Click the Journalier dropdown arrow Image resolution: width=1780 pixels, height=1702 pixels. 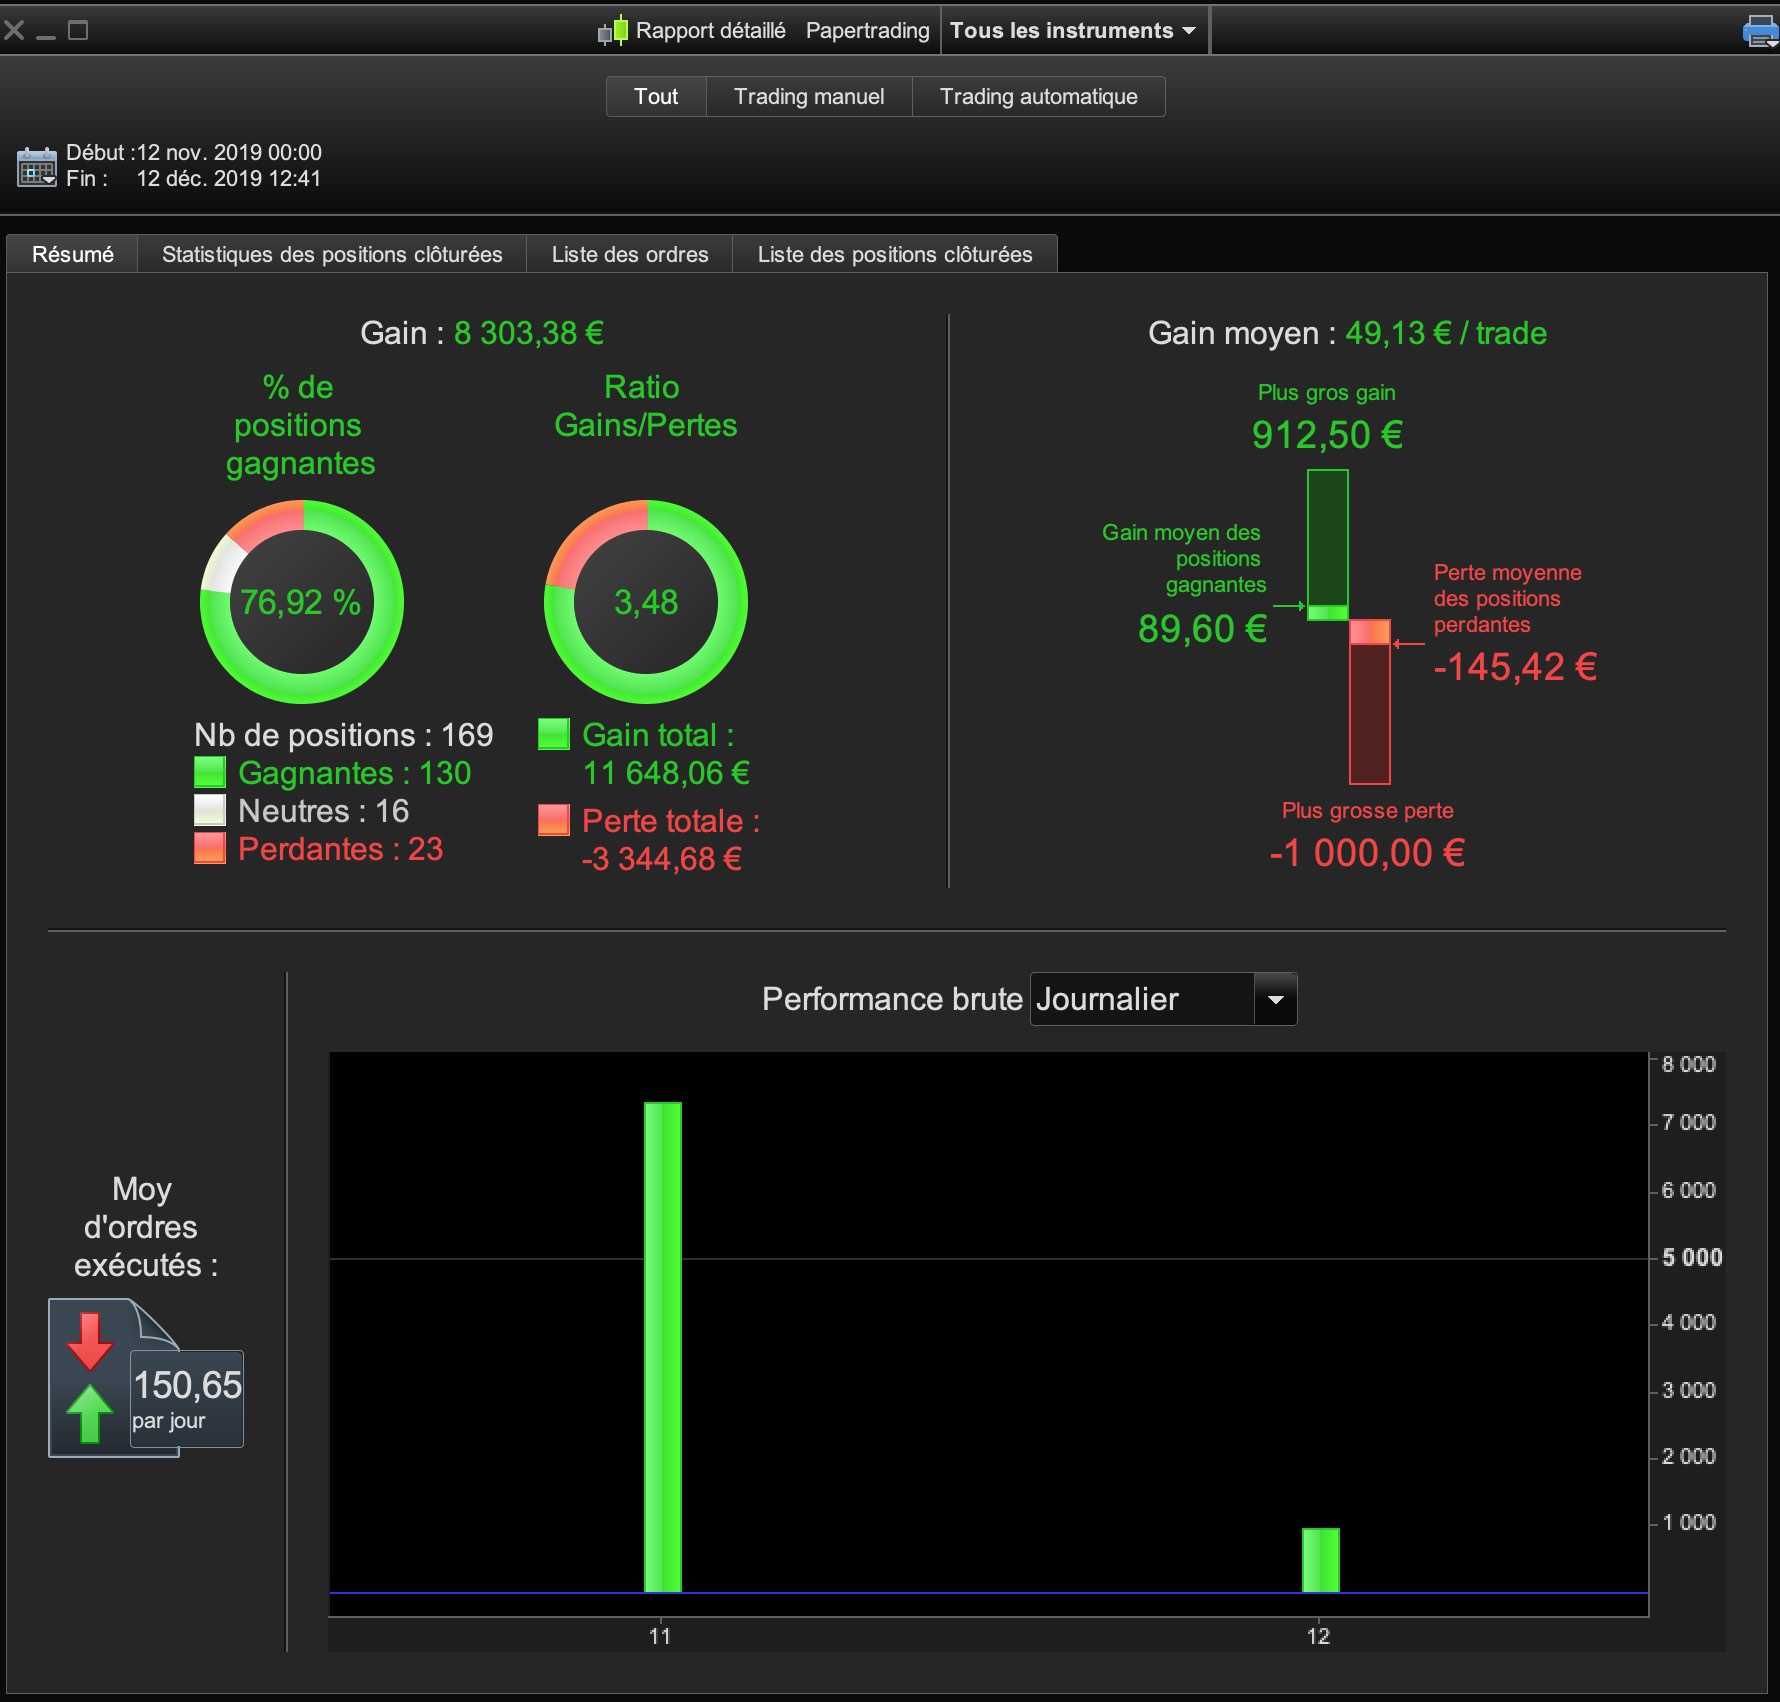click(1275, 999)
